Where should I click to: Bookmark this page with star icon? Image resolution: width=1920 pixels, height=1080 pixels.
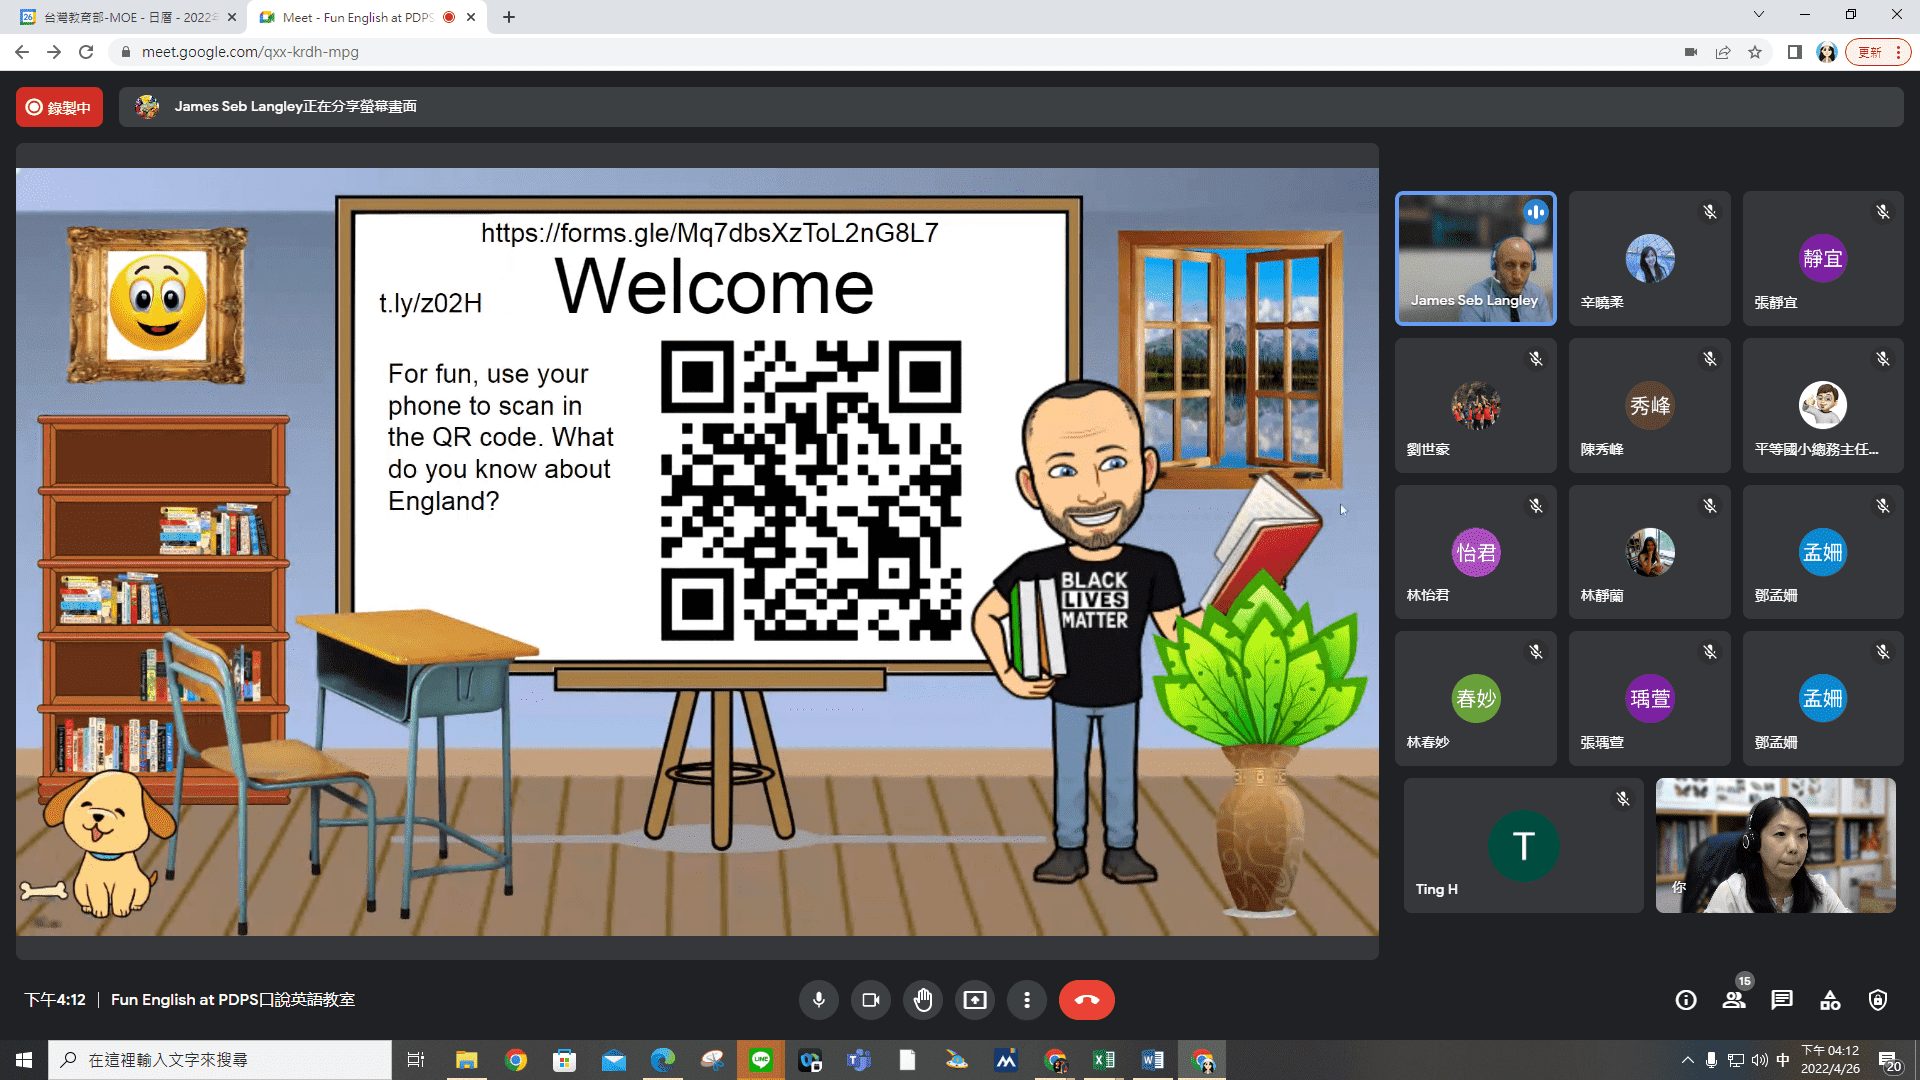(x=1755, y=52)
